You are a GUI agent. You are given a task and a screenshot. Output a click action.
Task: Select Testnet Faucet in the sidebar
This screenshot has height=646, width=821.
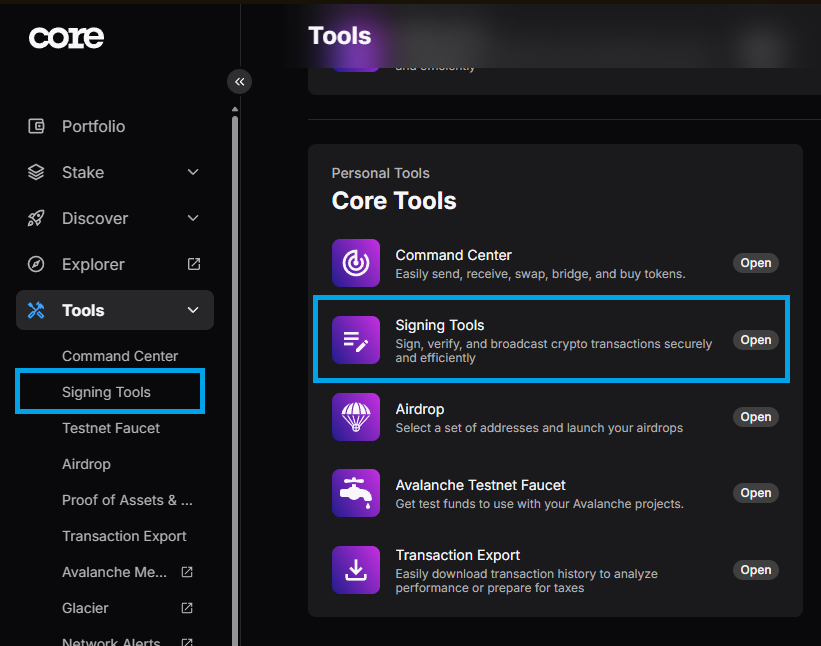[x=111, y=428]
